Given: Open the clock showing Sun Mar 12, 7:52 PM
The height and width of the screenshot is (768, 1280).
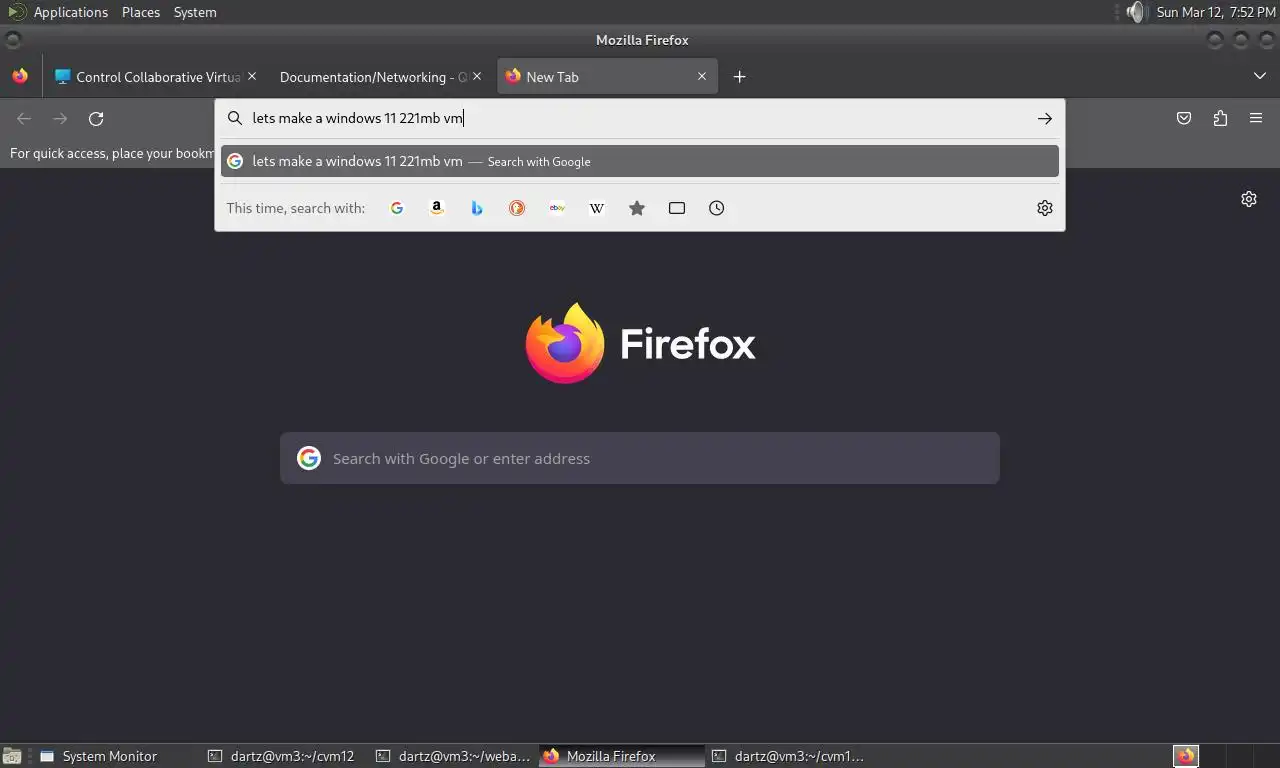Looking at the screenshot, I should (x=1216, y=12).
